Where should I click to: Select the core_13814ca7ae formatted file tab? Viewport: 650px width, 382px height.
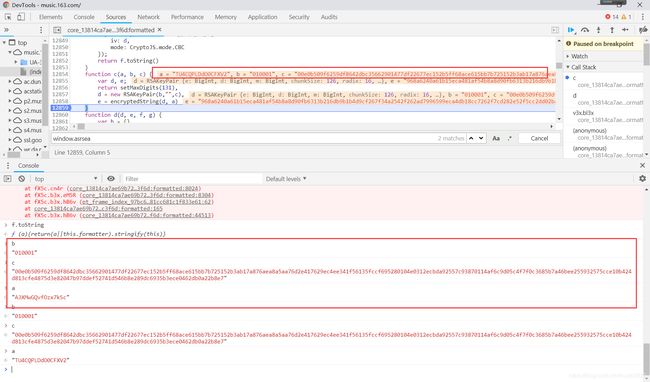tap(111, 30)
